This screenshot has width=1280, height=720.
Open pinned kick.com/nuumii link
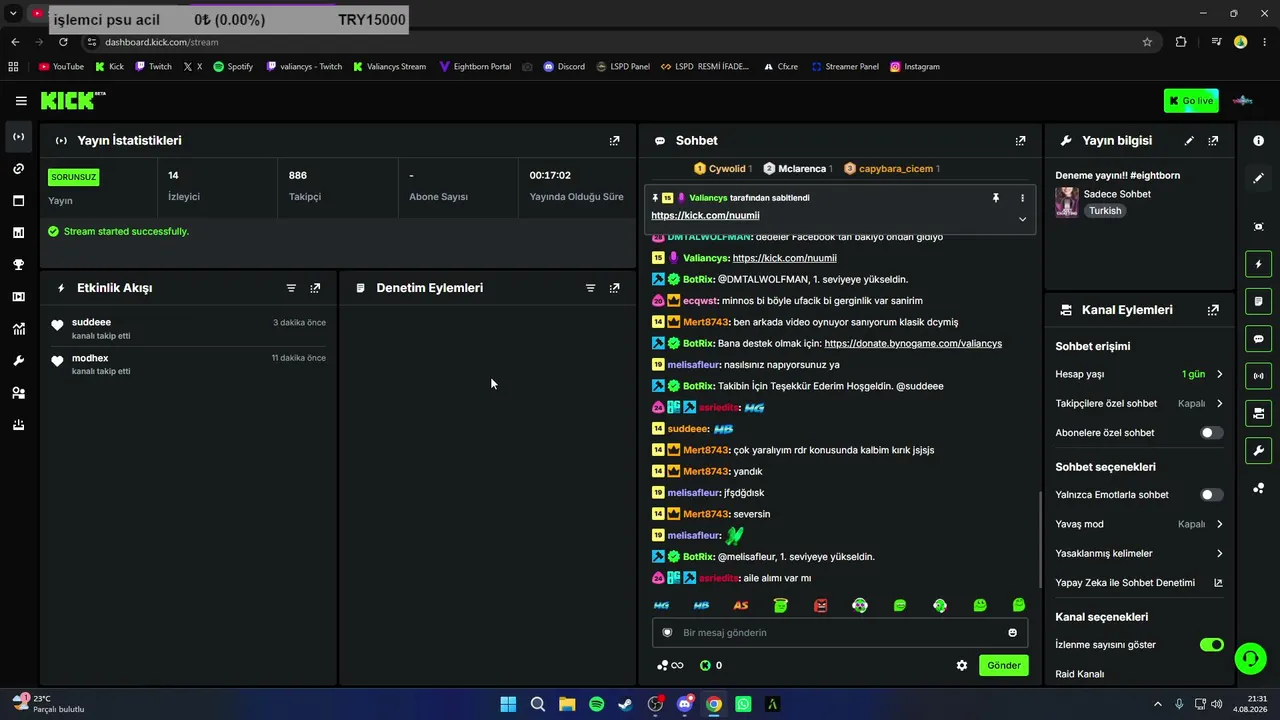[x=705, y=216]
